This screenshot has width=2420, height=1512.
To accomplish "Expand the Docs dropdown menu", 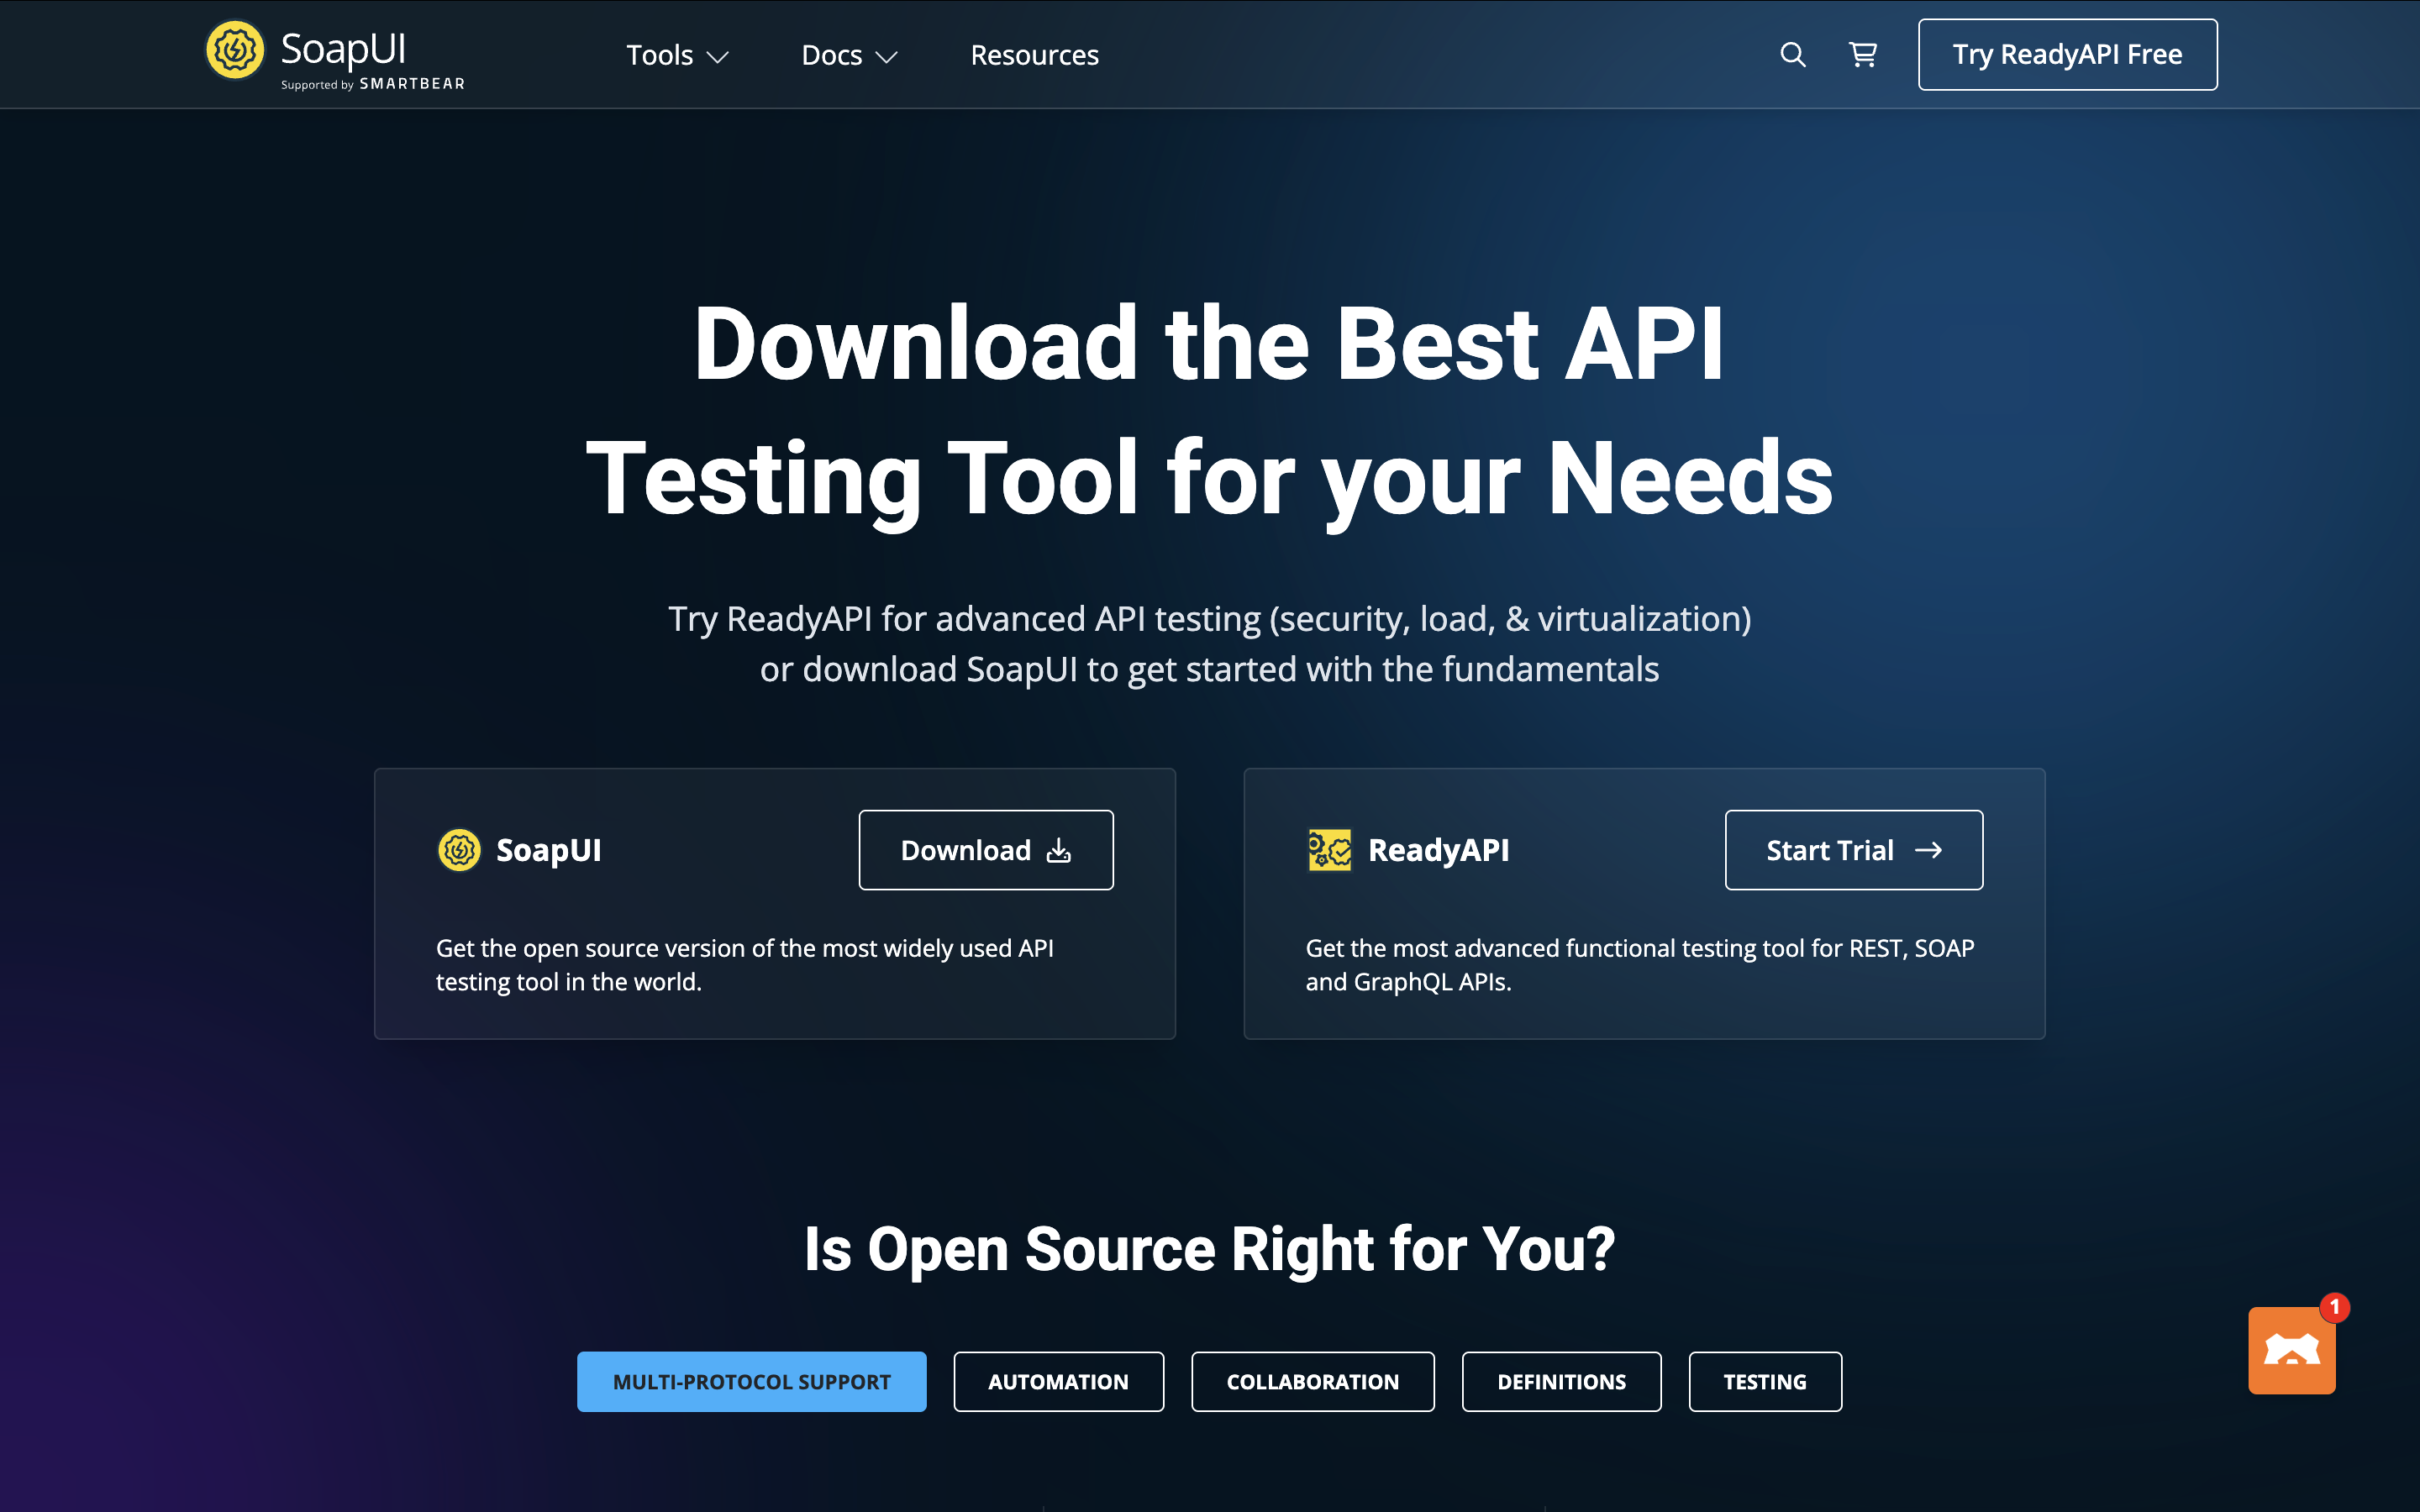I will [x=848, y=55].
